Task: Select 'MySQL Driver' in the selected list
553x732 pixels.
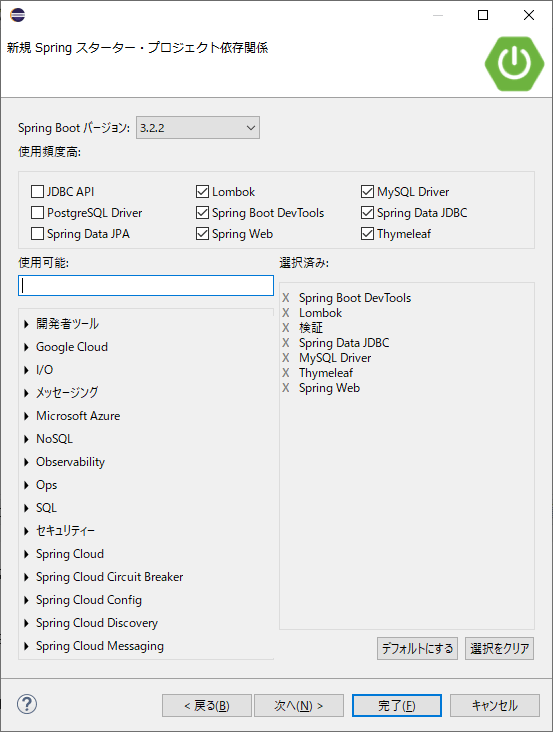Action: click(x=335, y=358)
